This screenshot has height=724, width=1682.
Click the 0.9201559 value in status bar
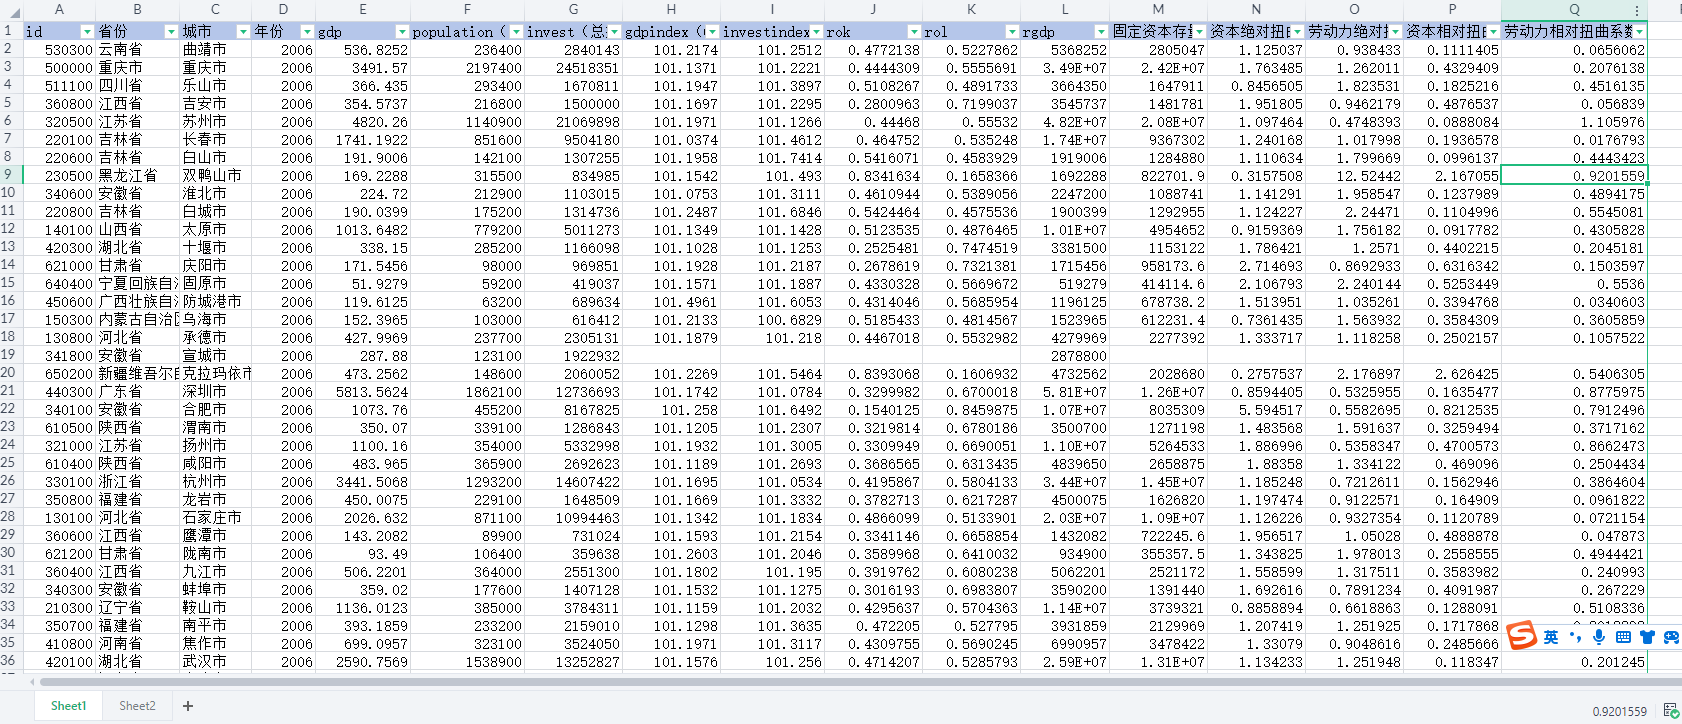[1619, 711]
